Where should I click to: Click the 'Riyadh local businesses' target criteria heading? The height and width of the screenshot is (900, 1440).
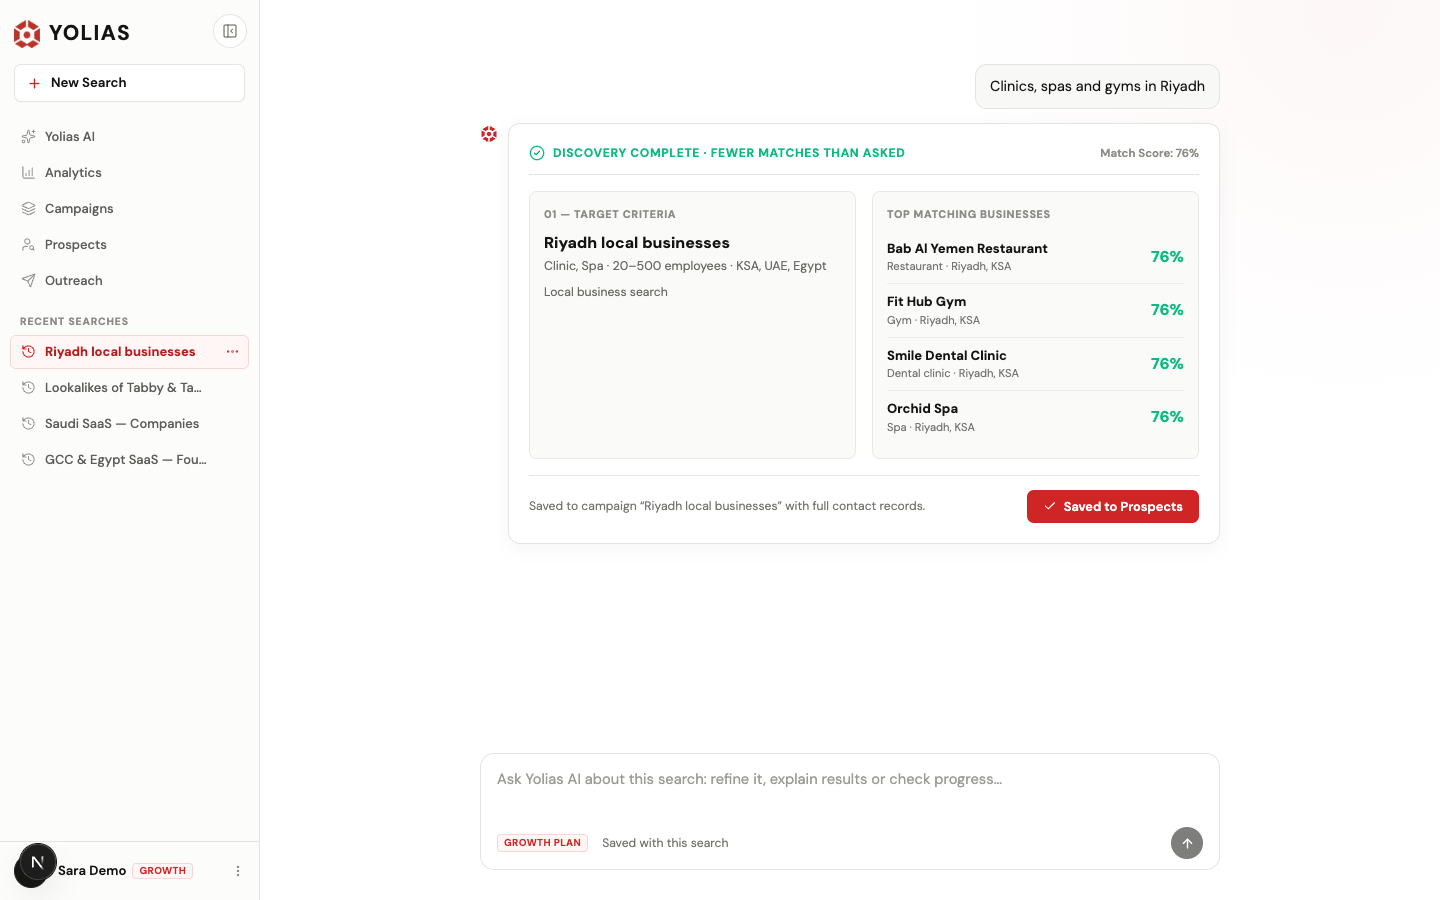[x=637, y=243]
